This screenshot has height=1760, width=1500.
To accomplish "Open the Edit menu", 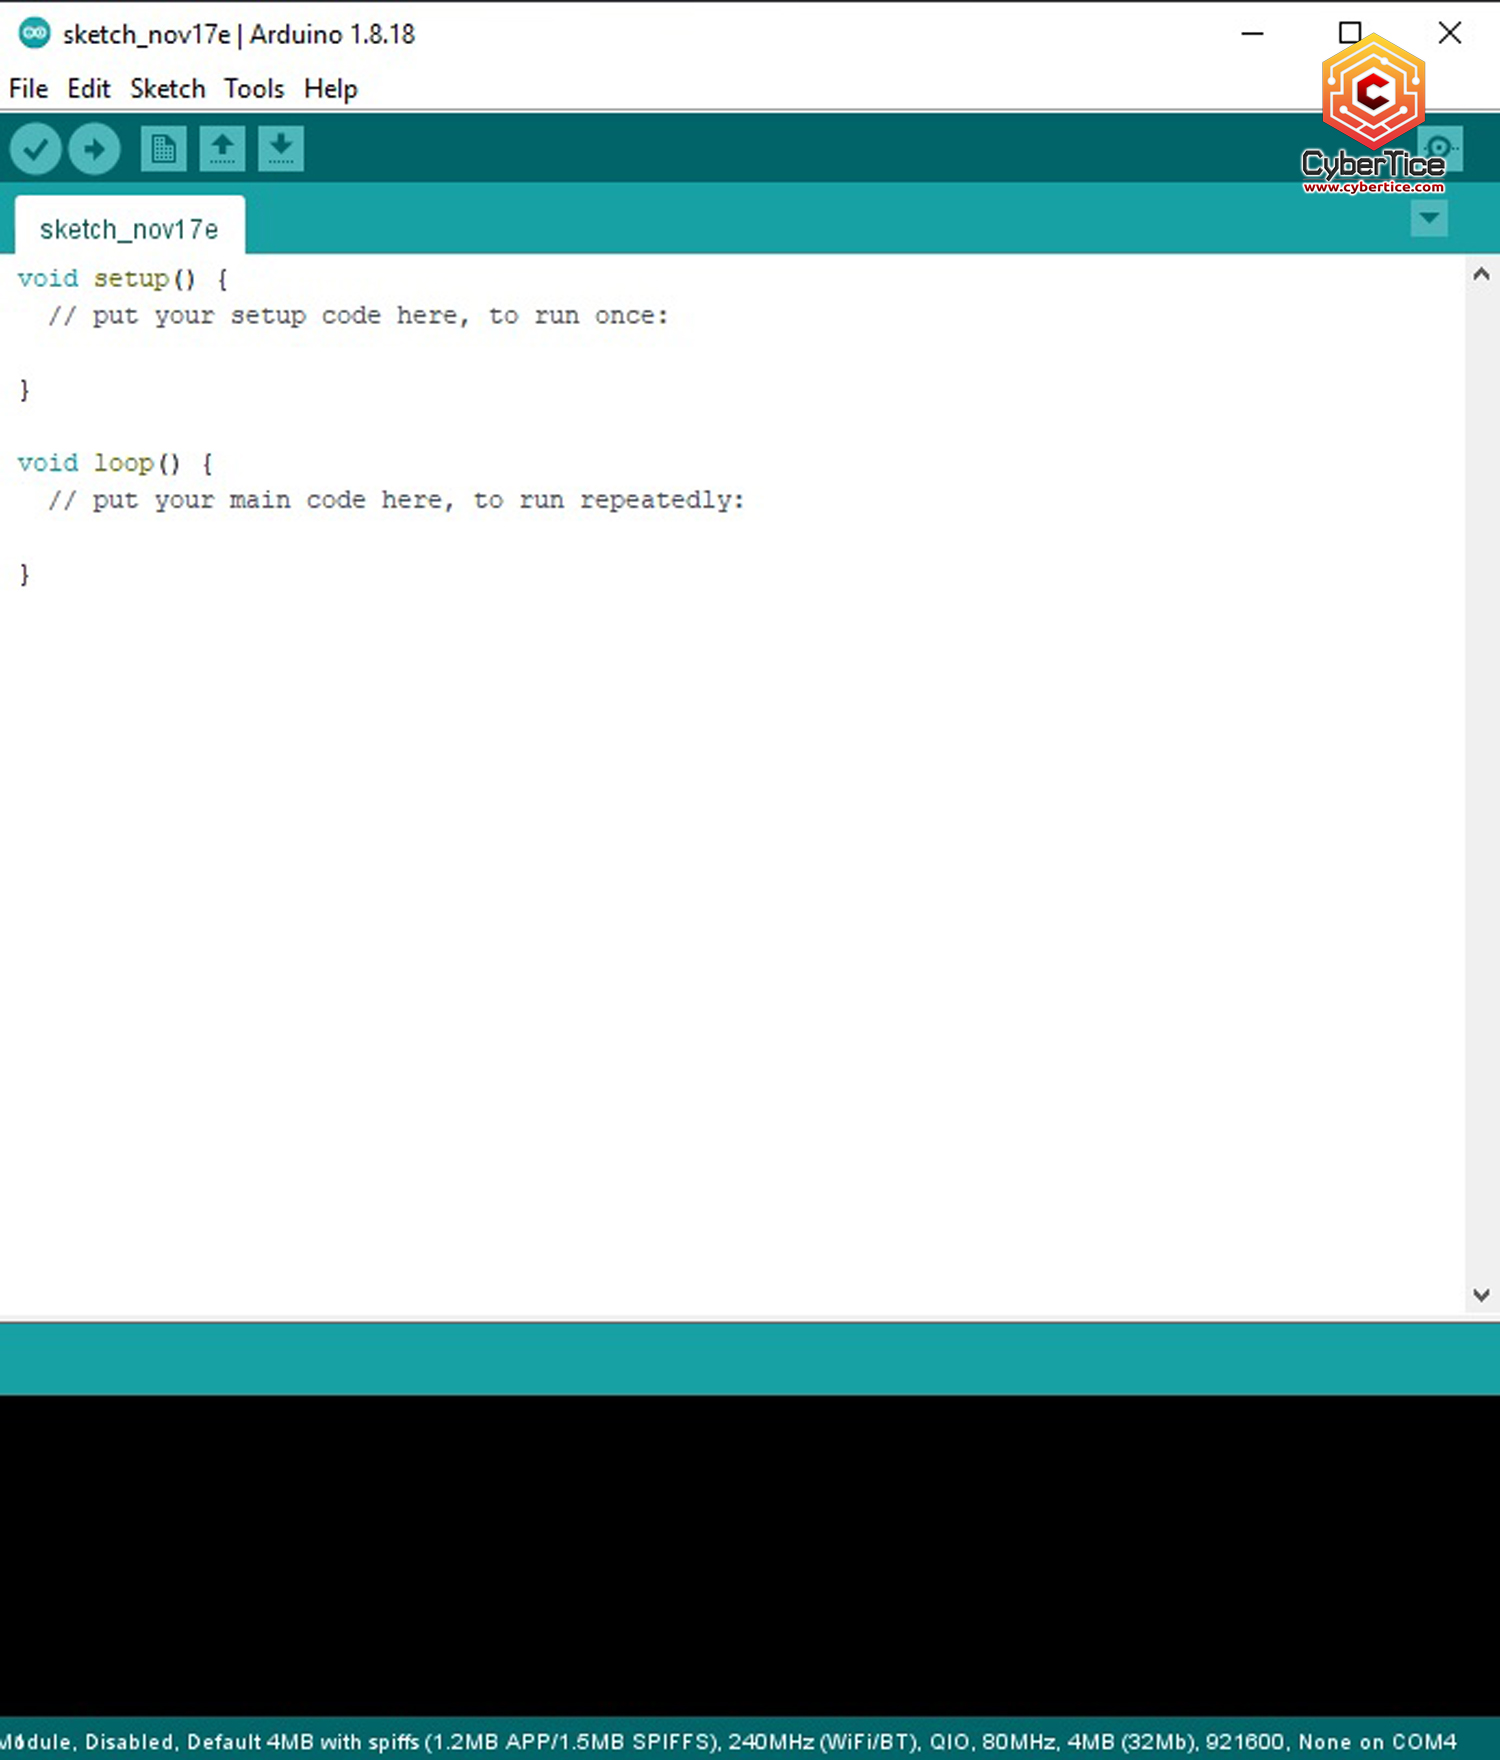I will point(88,89).
